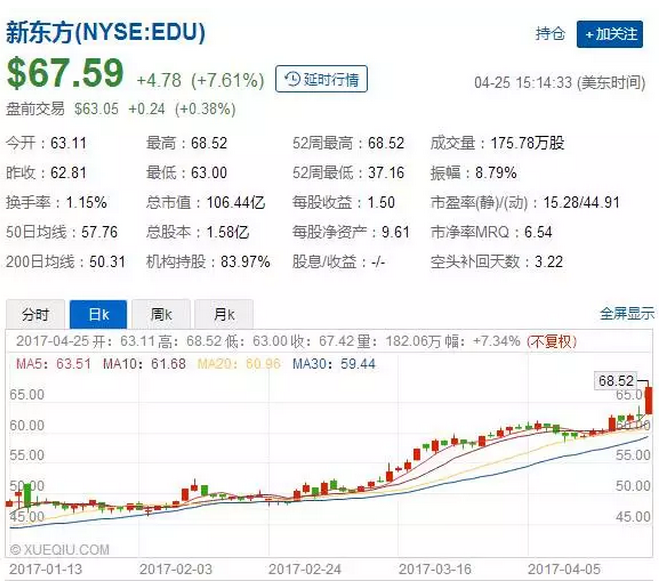The image size is (662, 581).
Task: Select the 日k chart tab
Action: [x=98, y=315]
